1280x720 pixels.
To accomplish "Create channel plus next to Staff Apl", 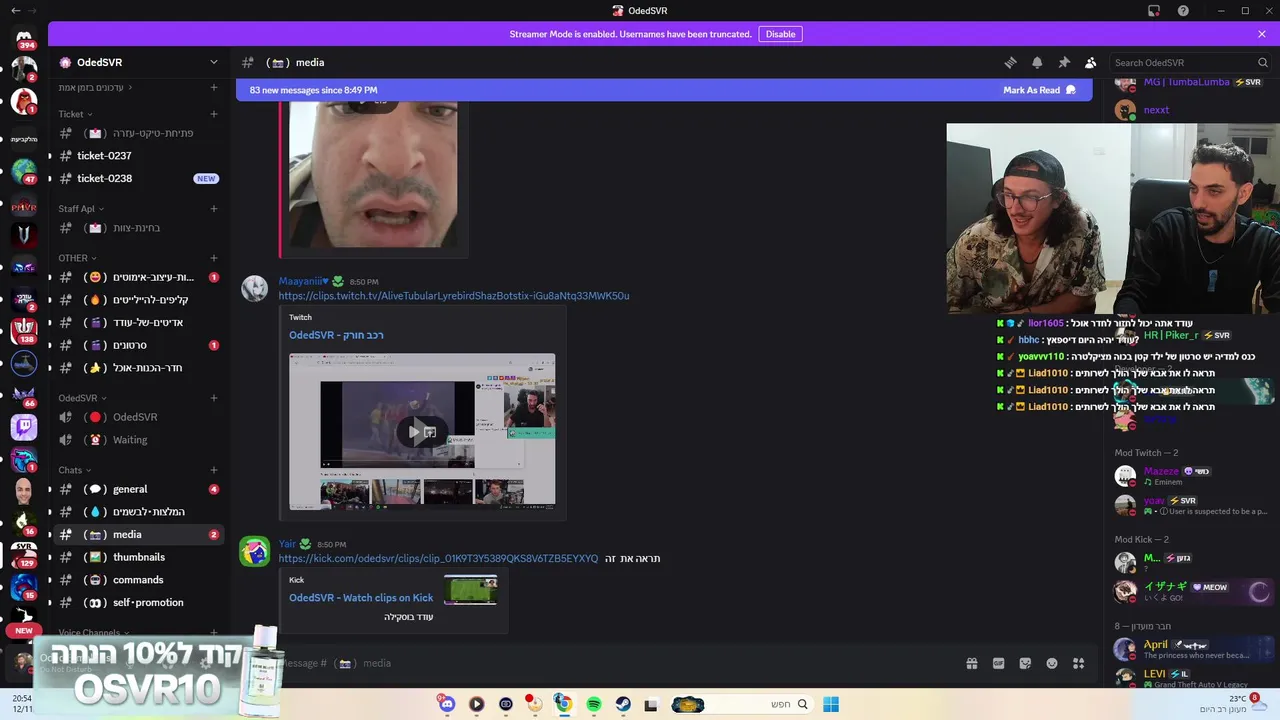I will 213,209.
